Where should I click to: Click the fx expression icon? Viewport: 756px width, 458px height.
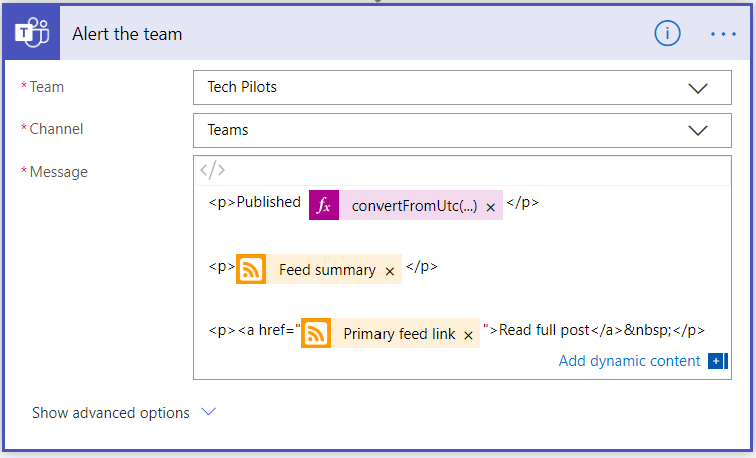coord(324,205)
